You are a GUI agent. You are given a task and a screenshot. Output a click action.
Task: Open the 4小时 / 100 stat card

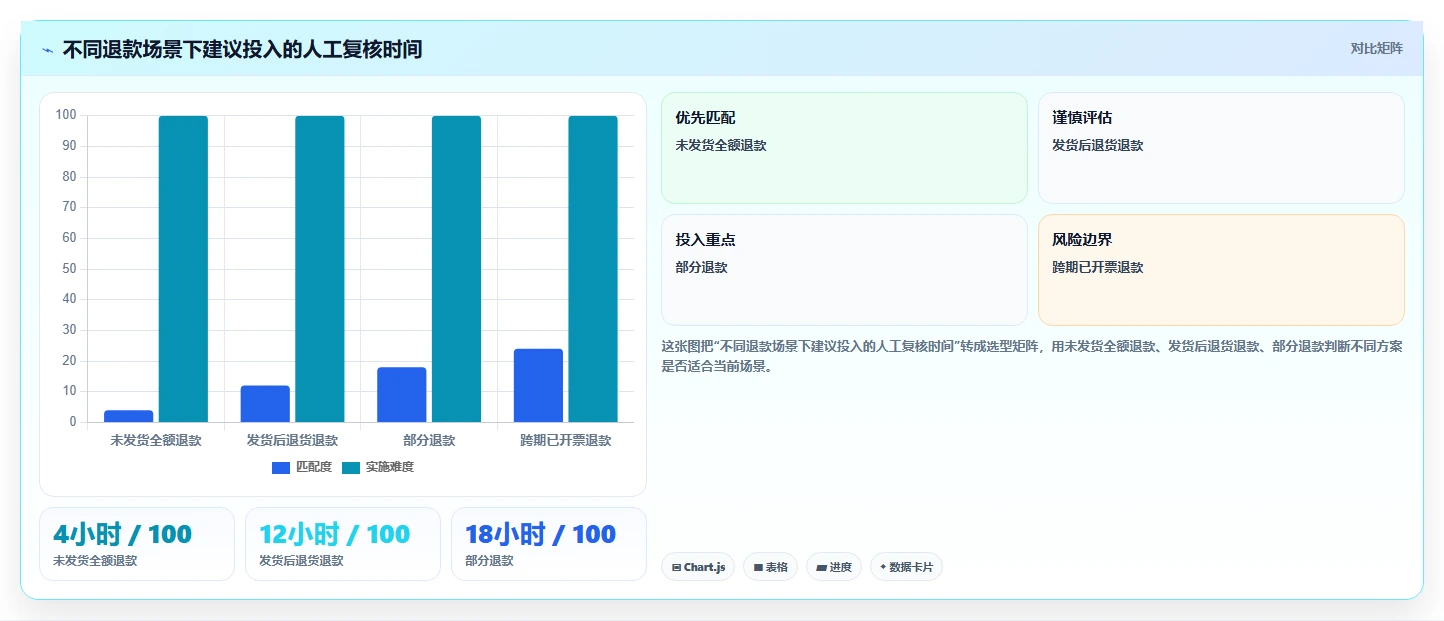click(x=137, y=544)
